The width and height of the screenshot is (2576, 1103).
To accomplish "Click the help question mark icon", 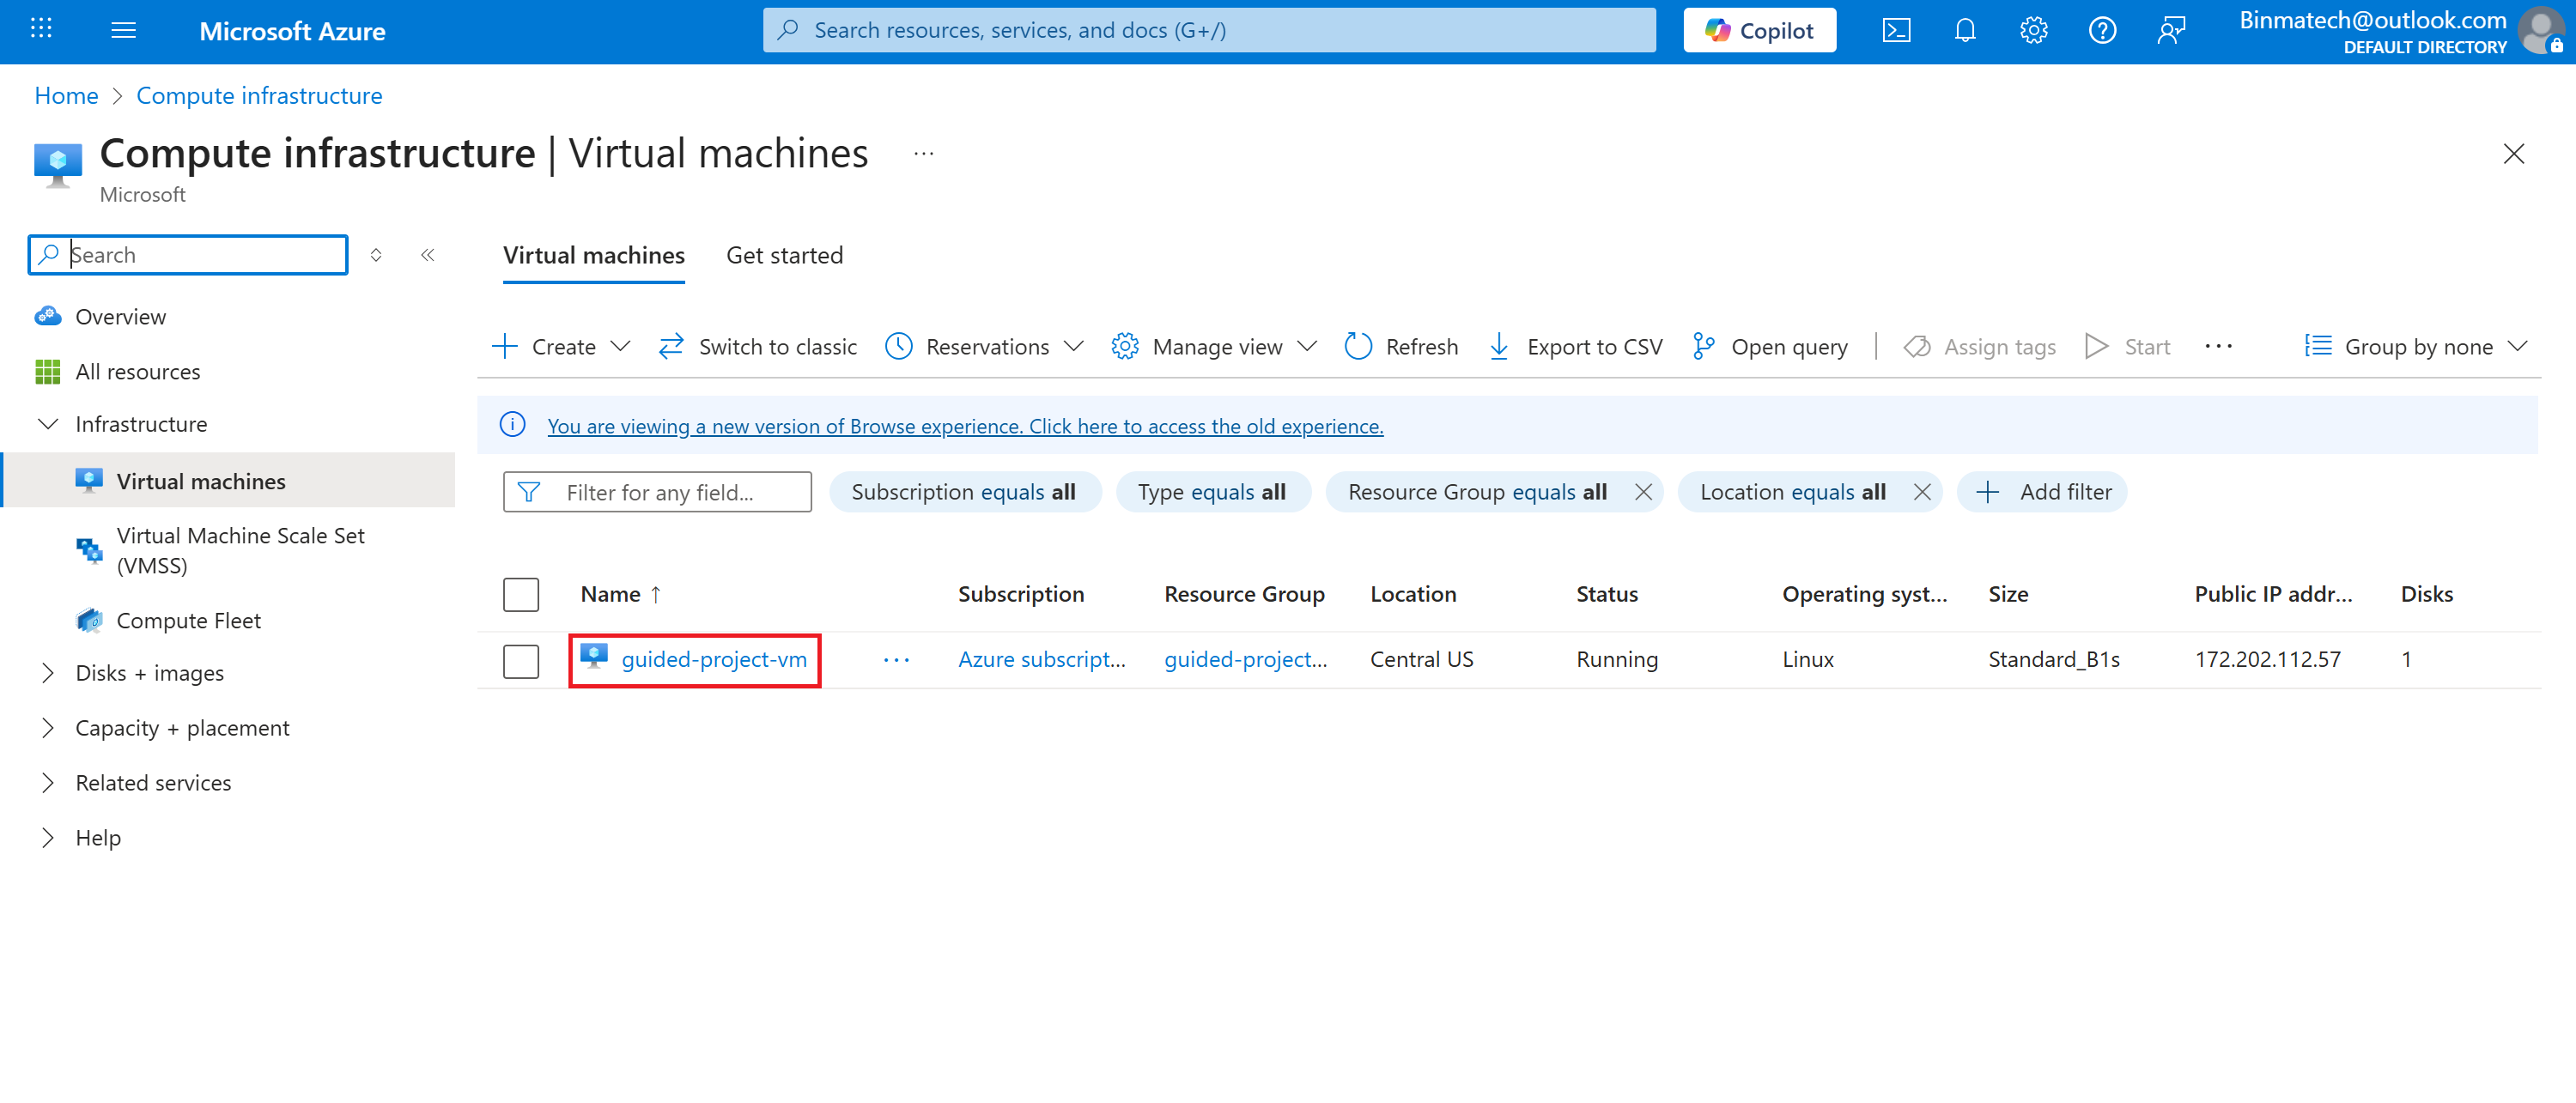I will [x=2102, y=31].
